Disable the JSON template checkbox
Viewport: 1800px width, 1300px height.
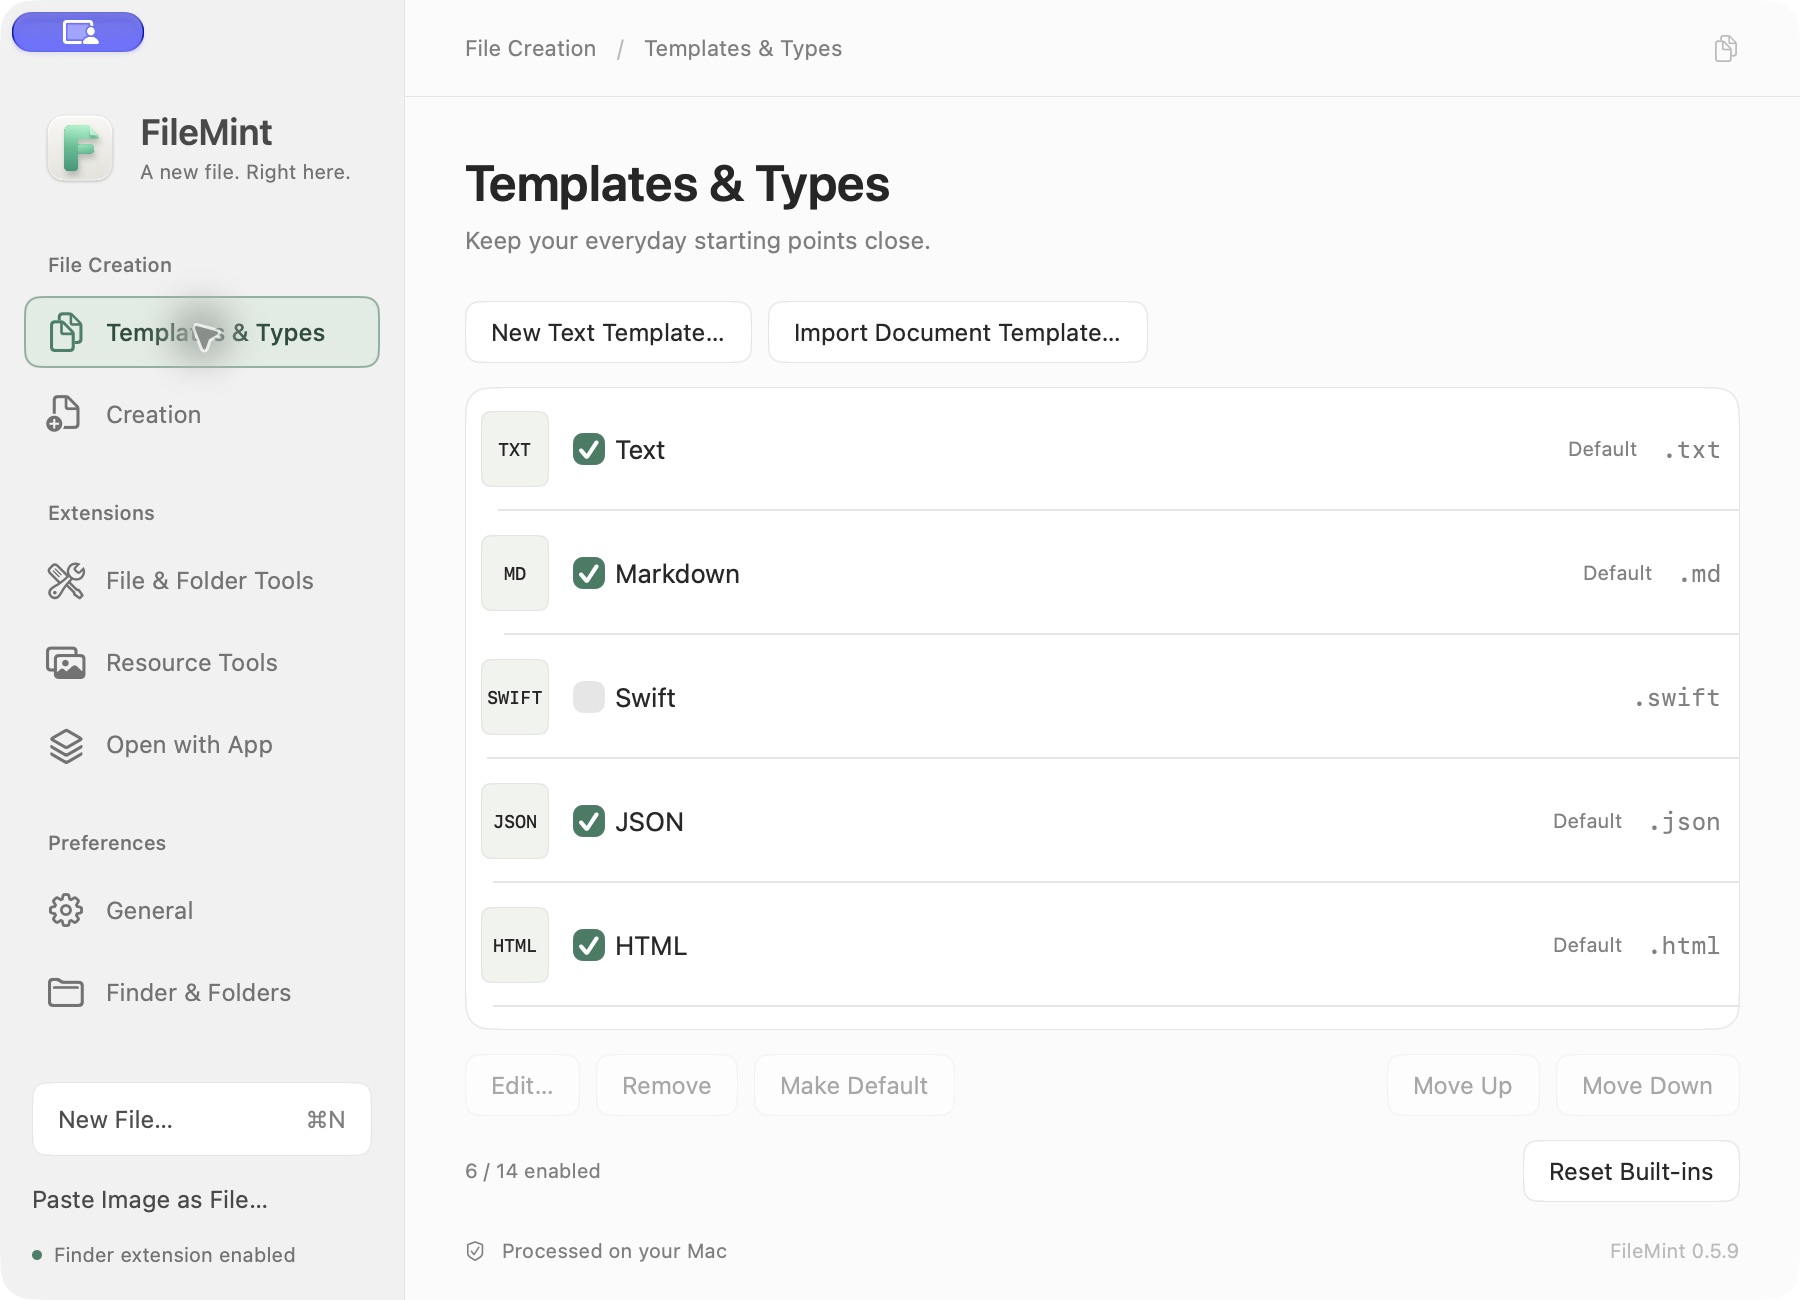pos(589,821)
